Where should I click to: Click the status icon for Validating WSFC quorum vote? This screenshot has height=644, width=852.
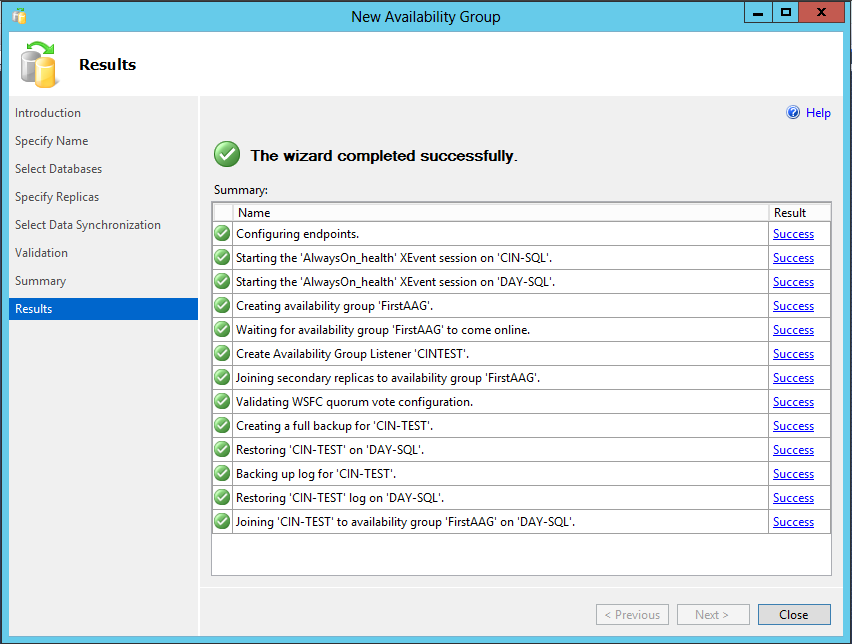222,401
